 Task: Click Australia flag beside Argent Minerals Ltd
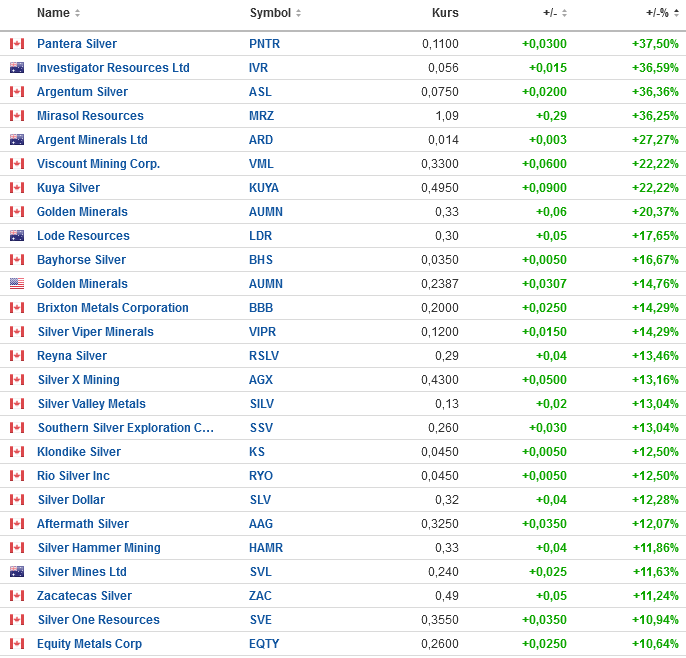(17, 140)
